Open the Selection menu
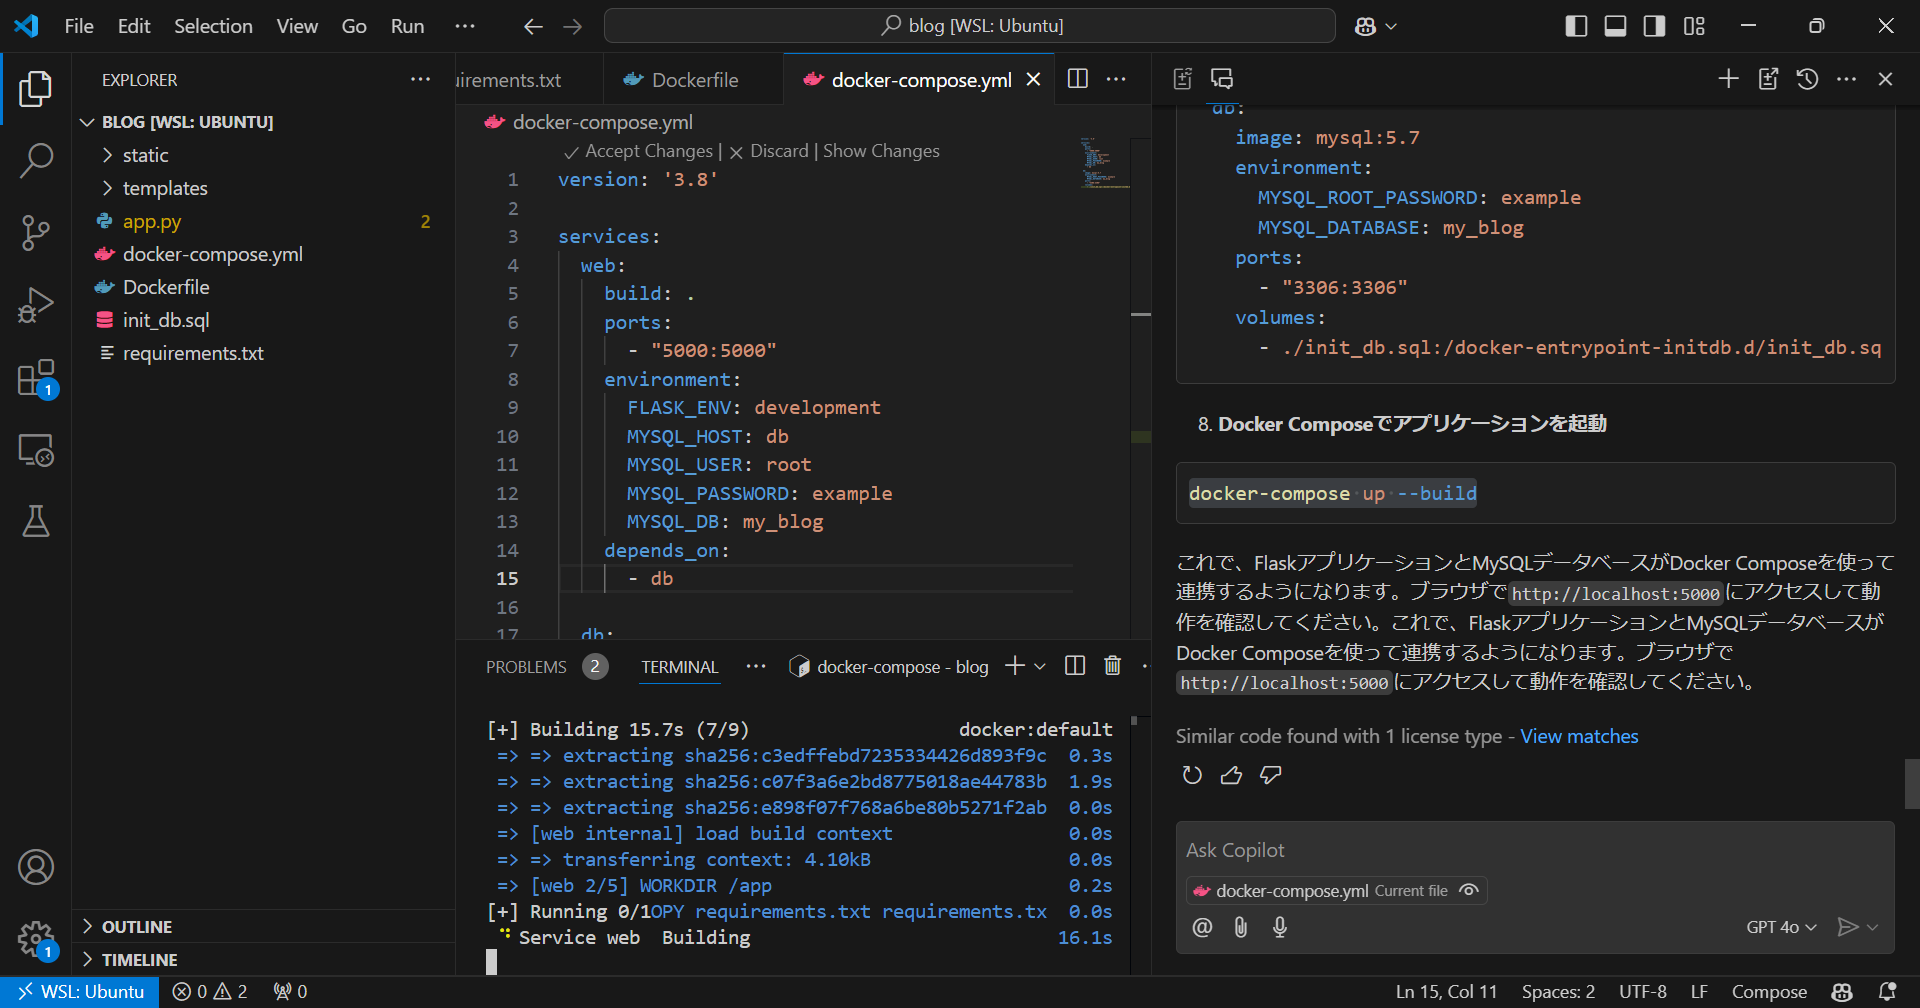 [x=213, y=26]
